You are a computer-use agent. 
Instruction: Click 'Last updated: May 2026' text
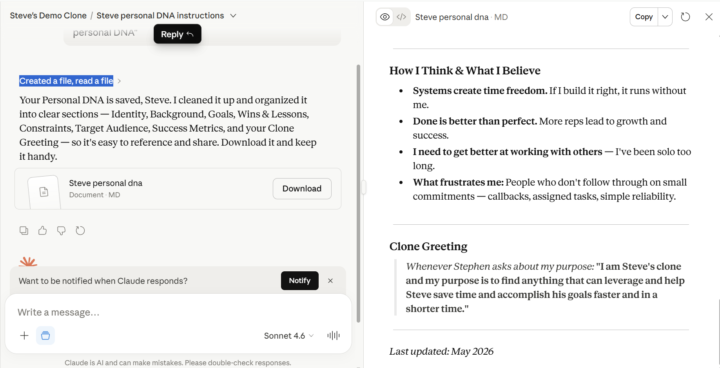441,351
